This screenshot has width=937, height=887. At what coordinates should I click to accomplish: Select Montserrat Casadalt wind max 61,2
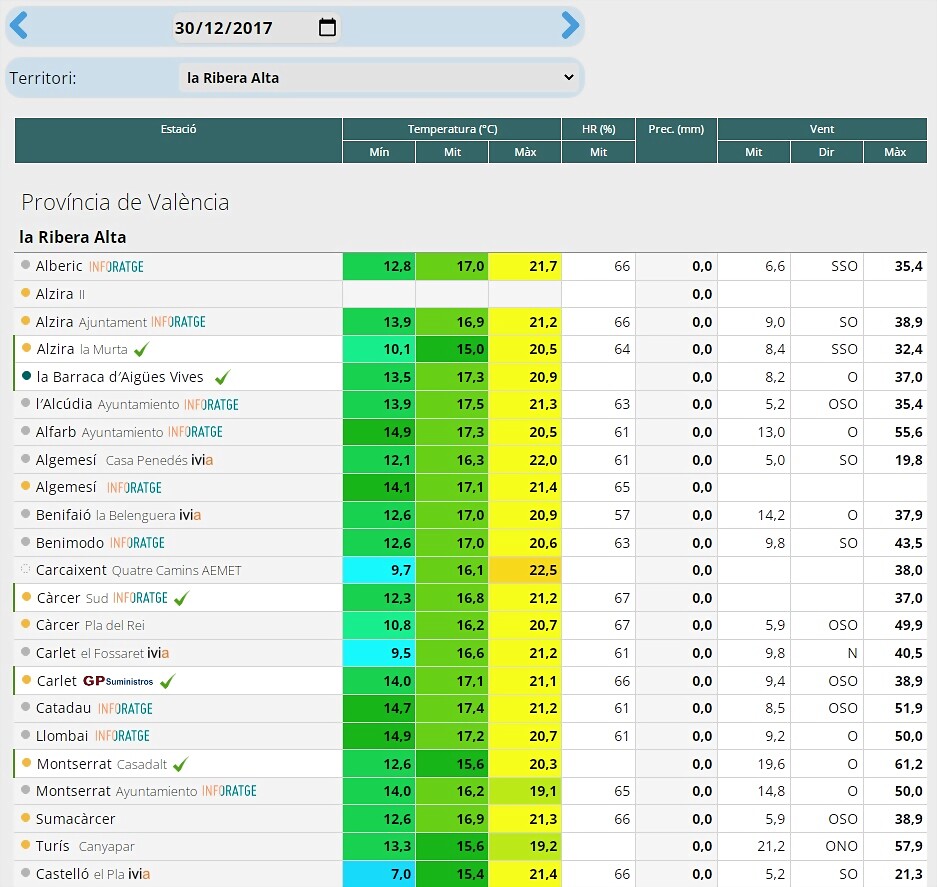click(895, 764)
